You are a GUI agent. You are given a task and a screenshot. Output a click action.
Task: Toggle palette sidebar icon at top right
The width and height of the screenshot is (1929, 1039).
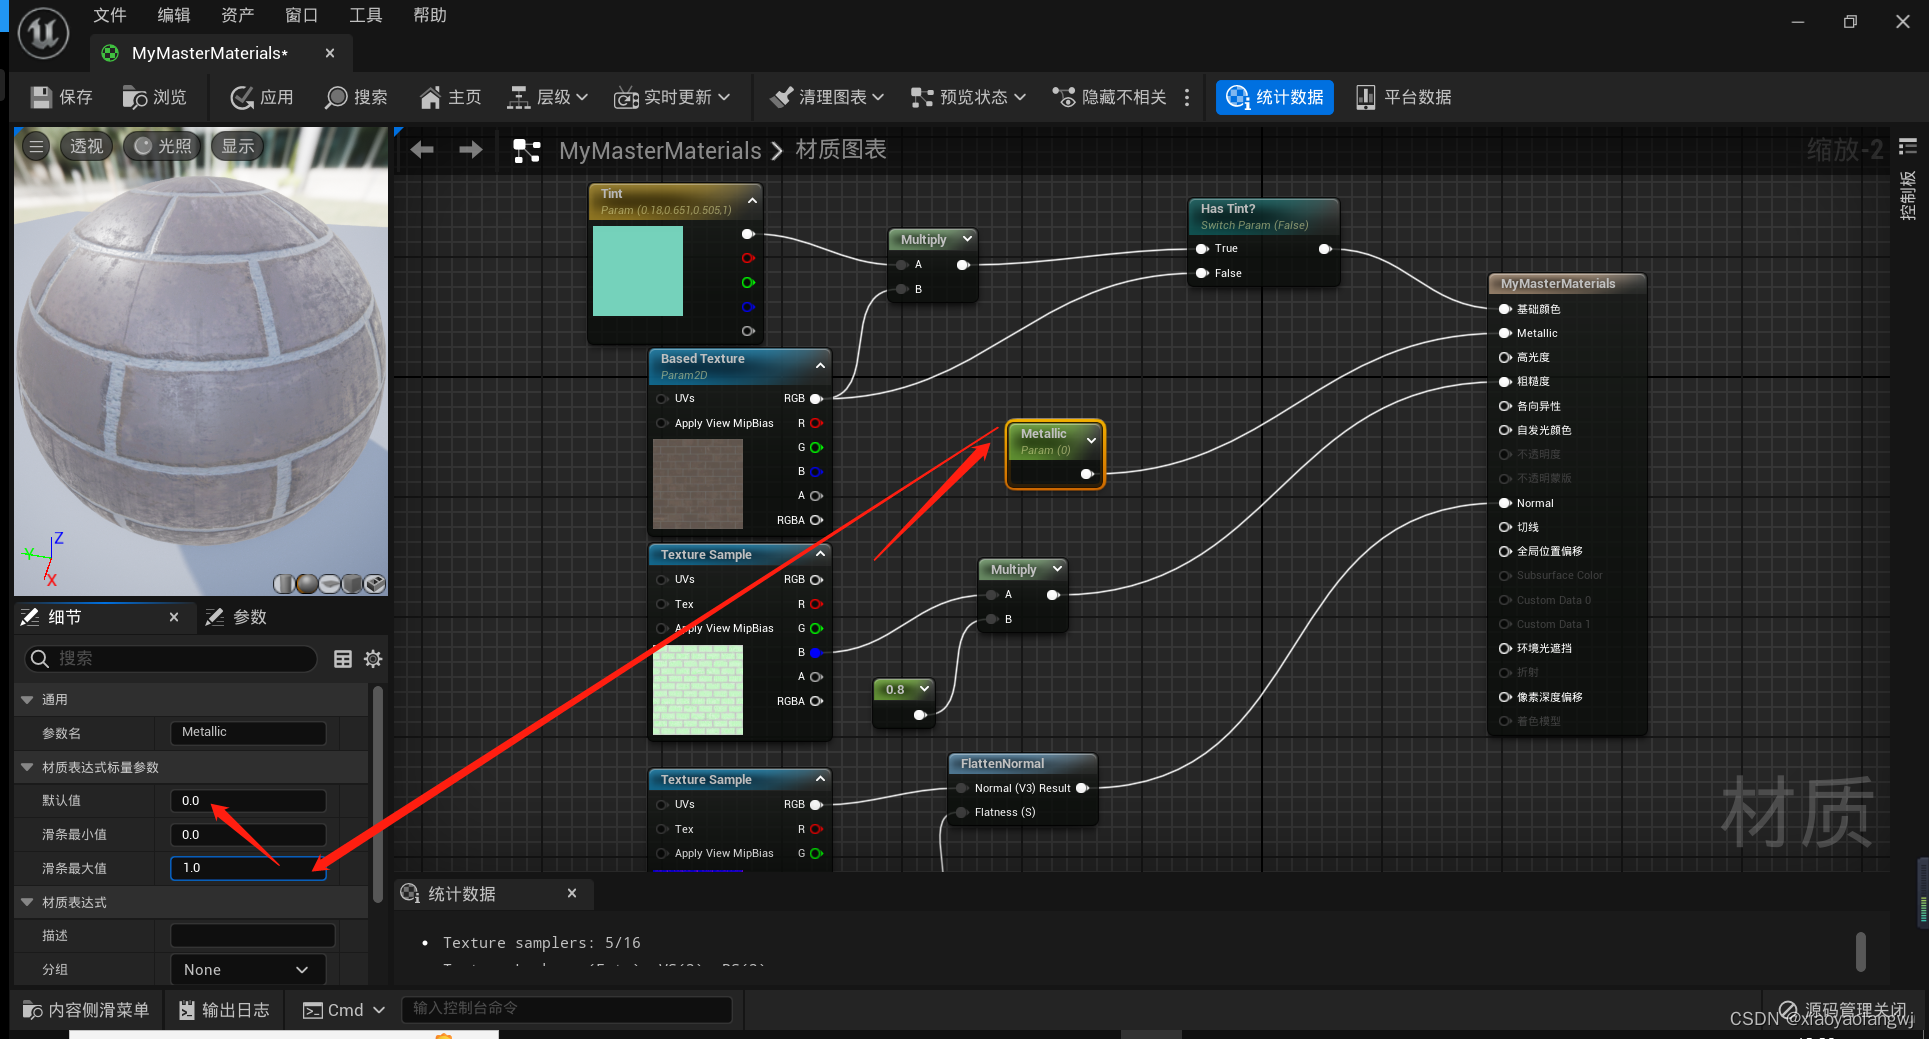pos(1908,147)
